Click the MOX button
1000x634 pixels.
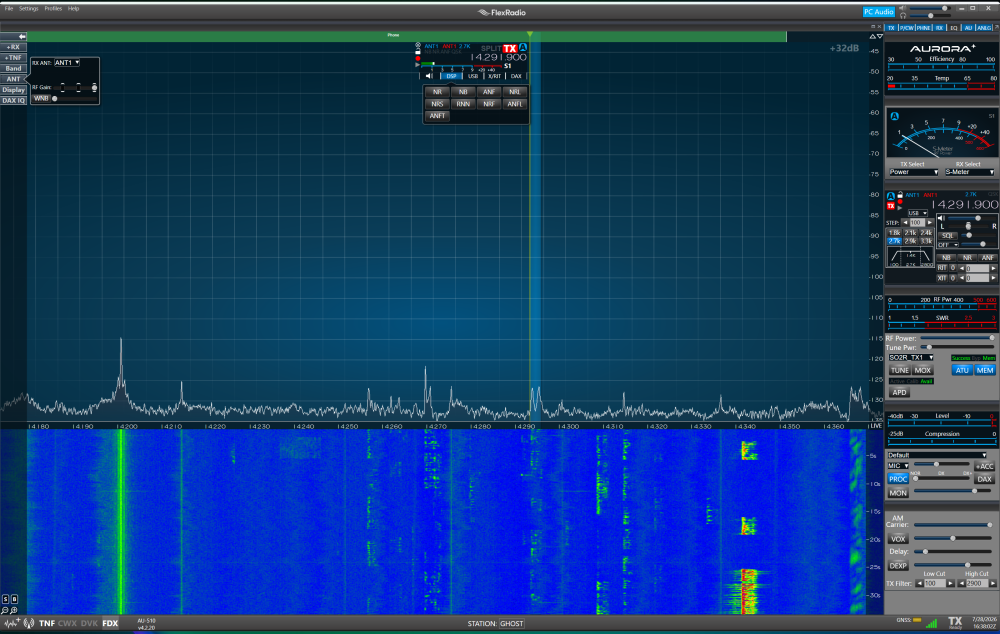[x=922, y=370]
